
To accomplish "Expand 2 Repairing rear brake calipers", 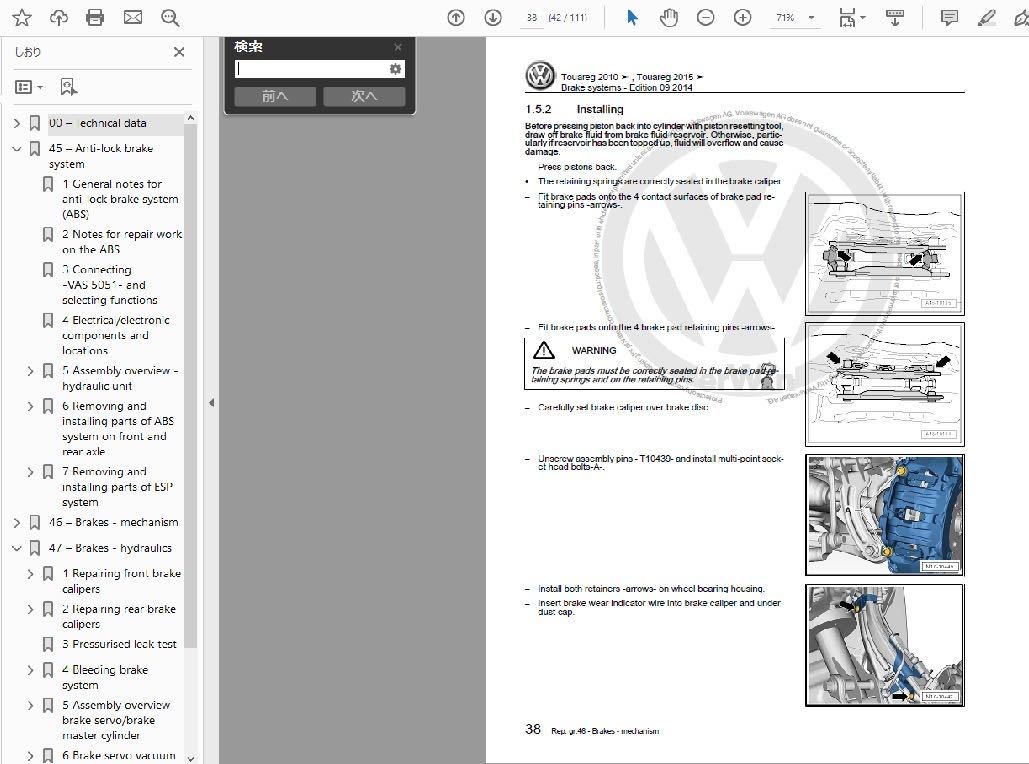I will (30, 609).
